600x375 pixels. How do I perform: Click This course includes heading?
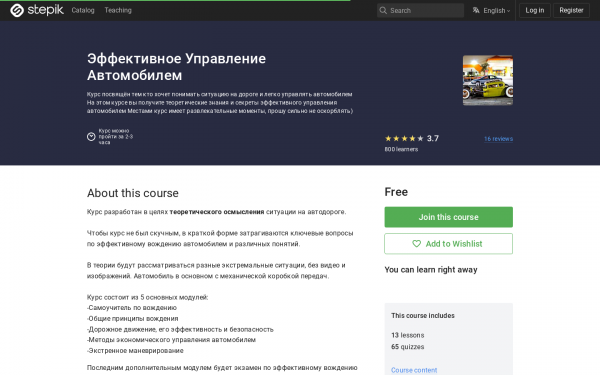coord(423,316)
